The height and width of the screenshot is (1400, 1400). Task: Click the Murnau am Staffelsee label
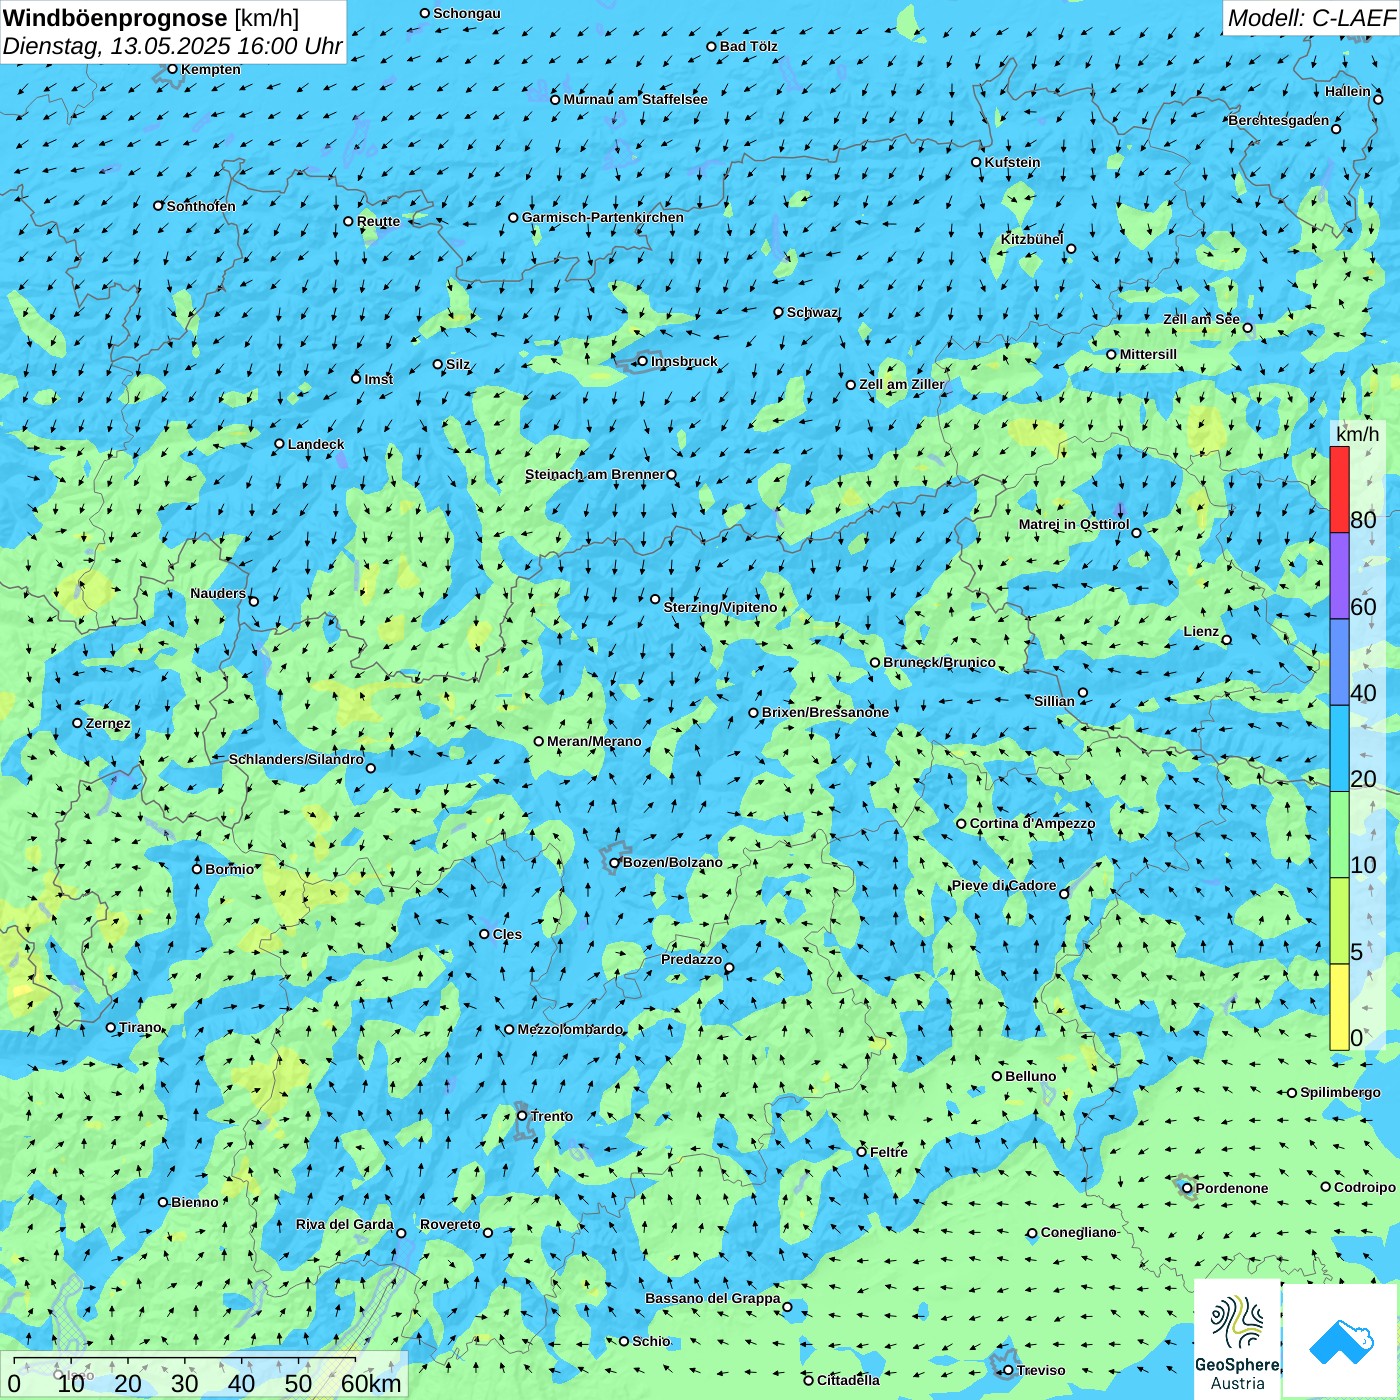coord(635,99)
